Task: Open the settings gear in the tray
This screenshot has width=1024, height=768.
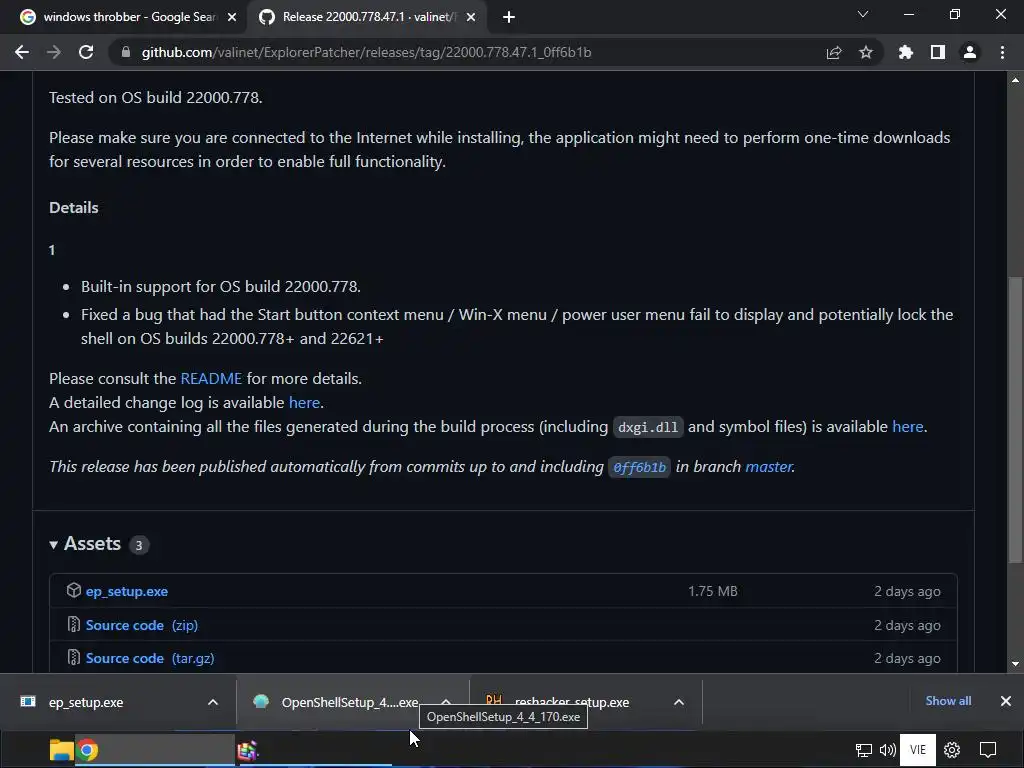Action: [952, 750]
